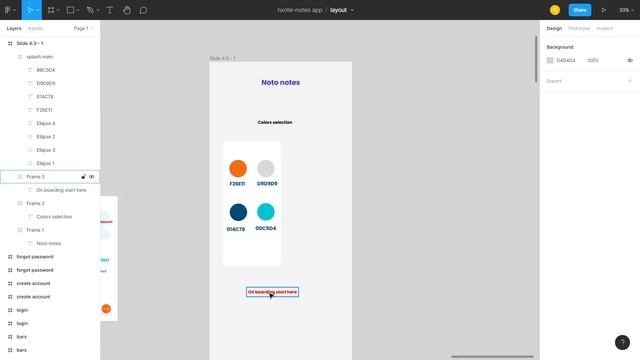640x360 pixels.
Task: Click the user avatar in the toolbar
Action: pyautogui.click(x=555, y=10)
